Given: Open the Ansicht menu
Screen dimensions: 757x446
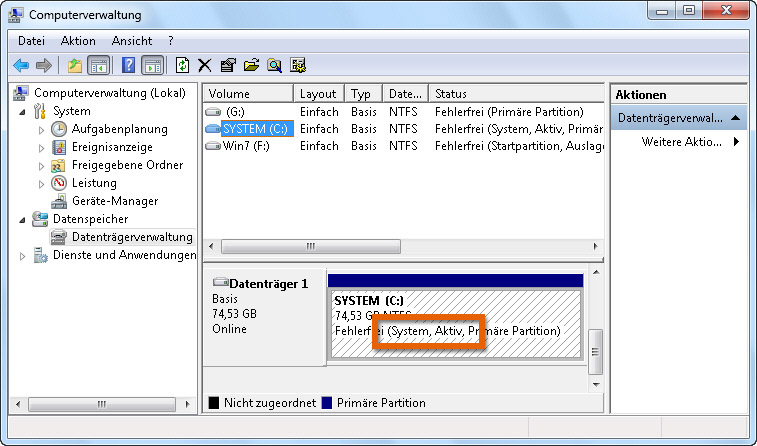Looking at the screenshot, I should 132,41.
